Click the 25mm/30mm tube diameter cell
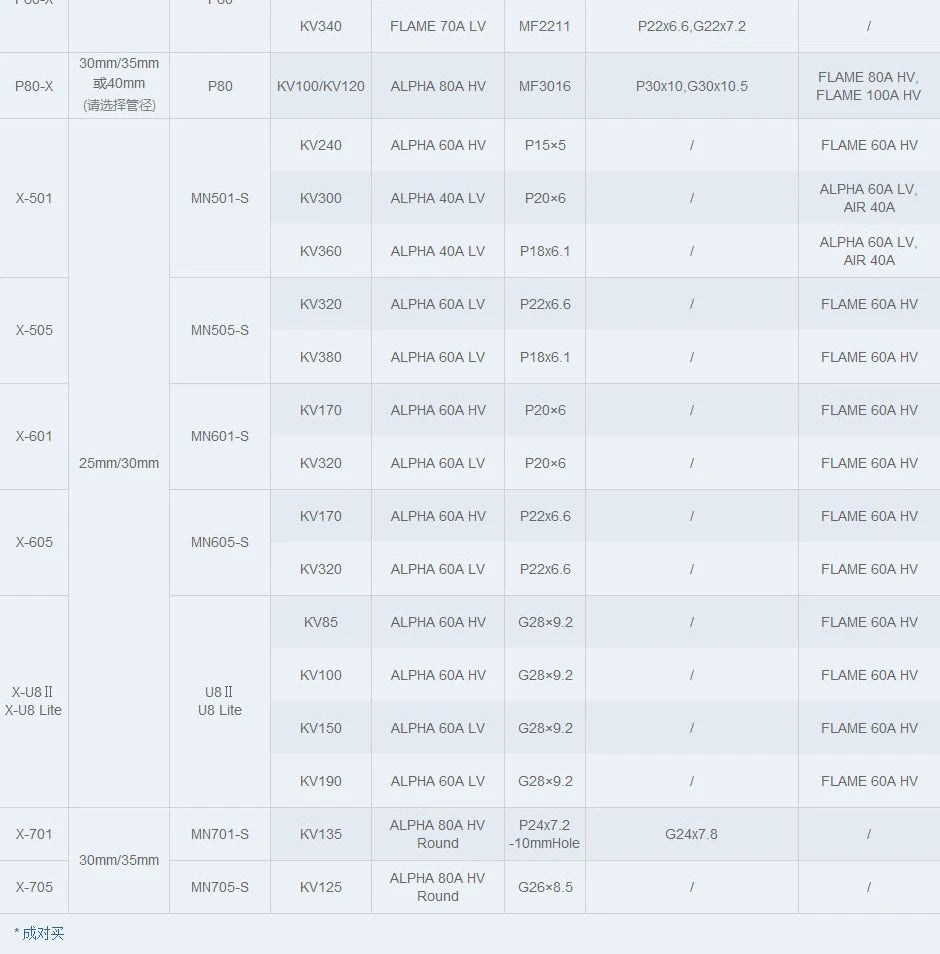 tap(119, 463)
